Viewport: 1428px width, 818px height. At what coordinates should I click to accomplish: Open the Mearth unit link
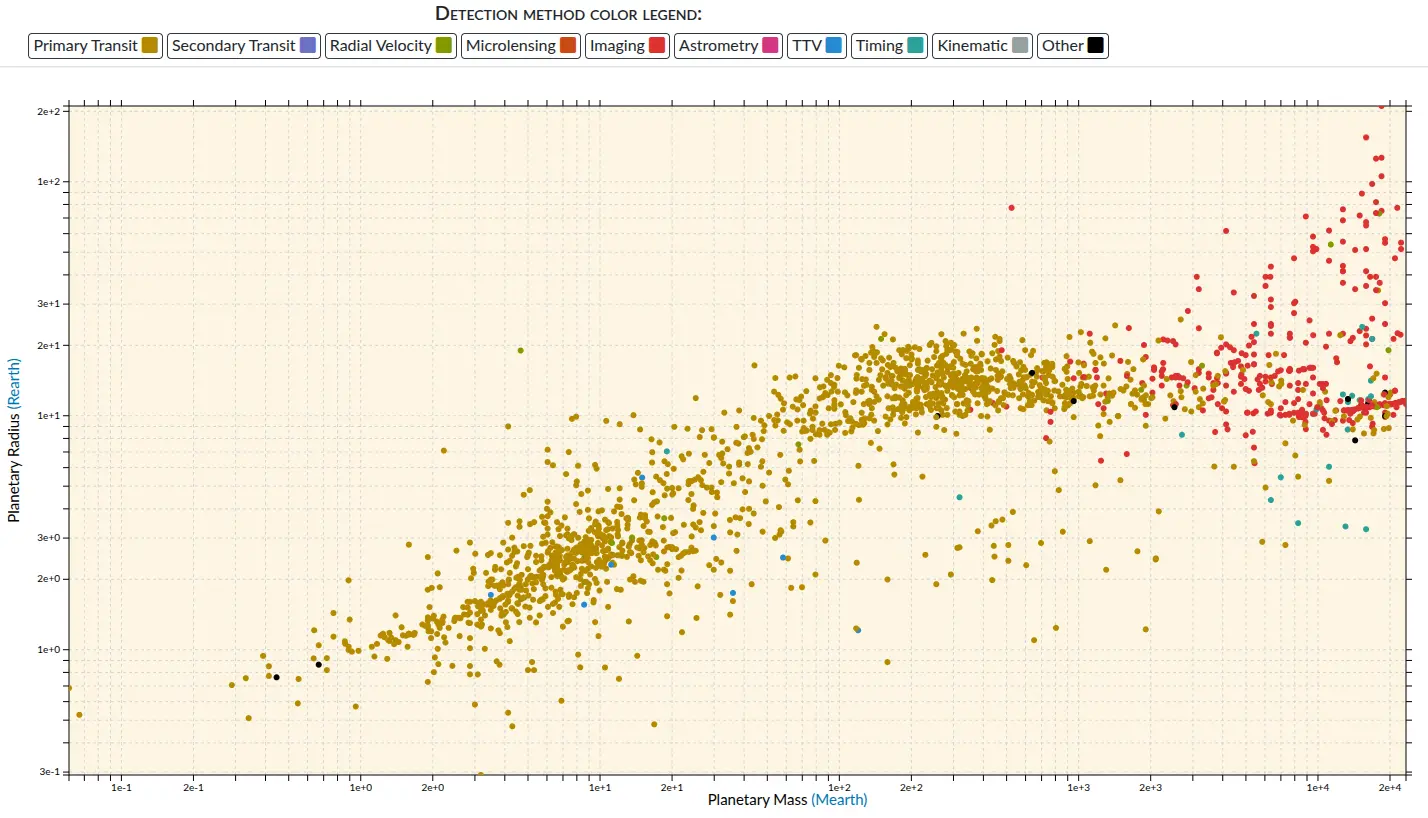839,800
